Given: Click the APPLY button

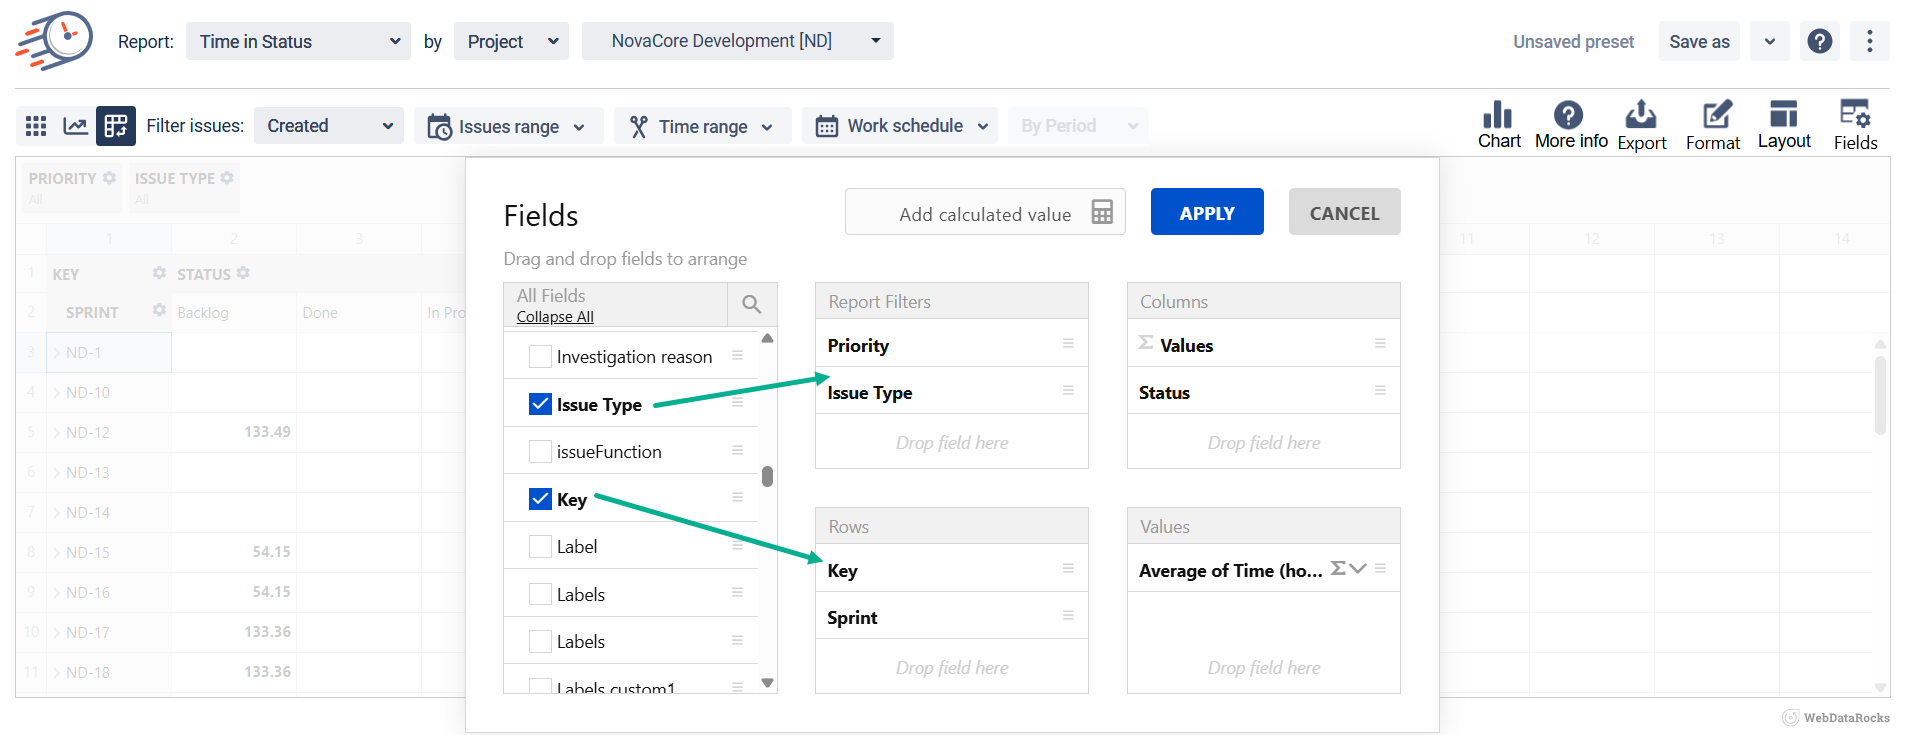Looking at the screenshot, I should click(x=1206, y=212).
